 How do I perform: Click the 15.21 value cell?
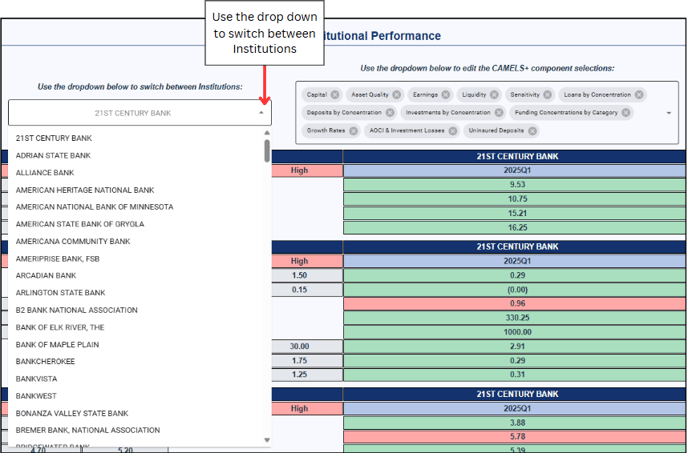[514, 213]
